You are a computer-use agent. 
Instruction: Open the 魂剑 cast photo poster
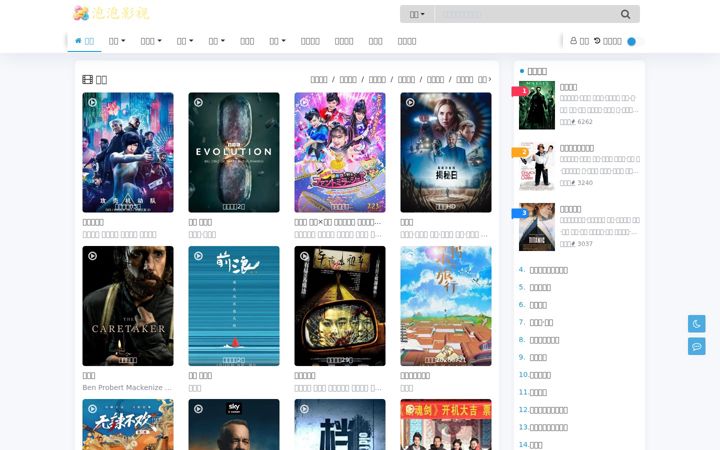(x=446, y=425)
